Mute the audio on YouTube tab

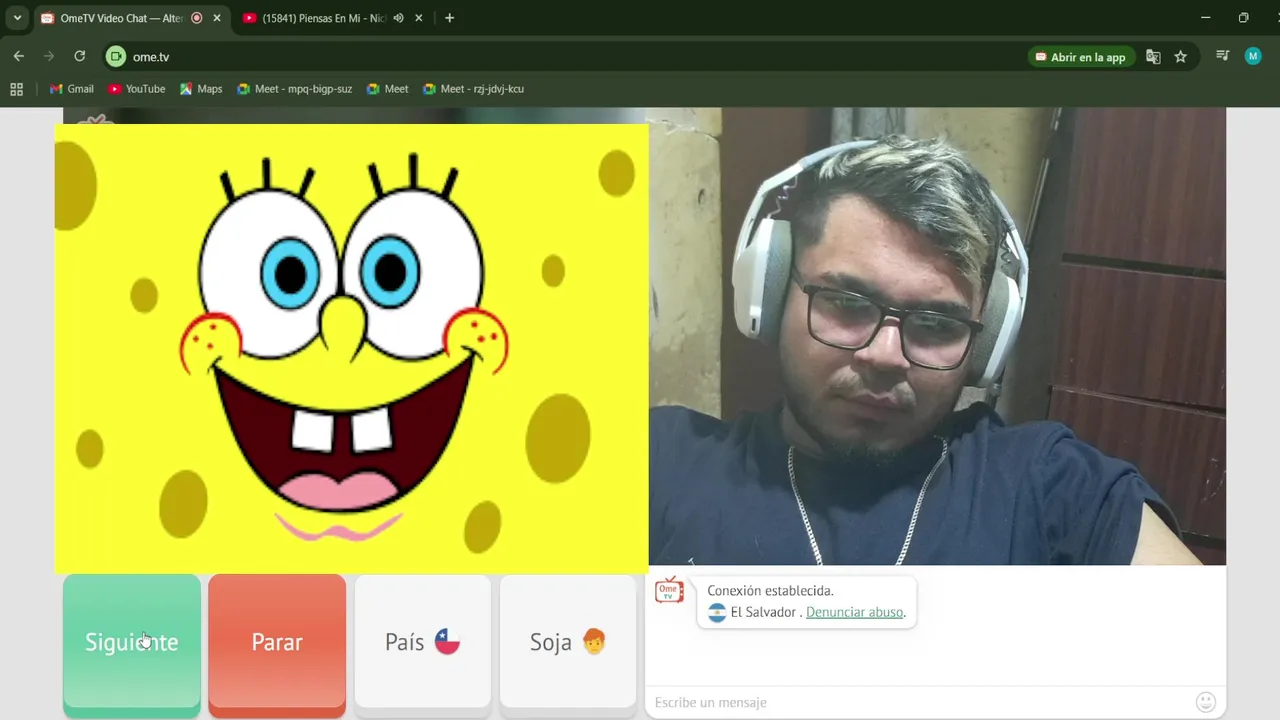[398, 18]
